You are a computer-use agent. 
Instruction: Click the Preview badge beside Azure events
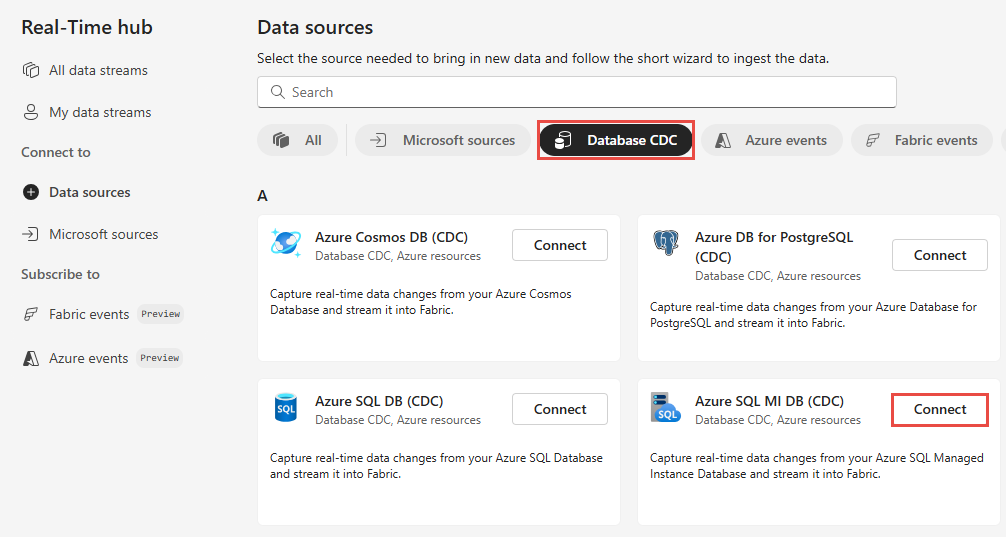click(x=160, y=357)
